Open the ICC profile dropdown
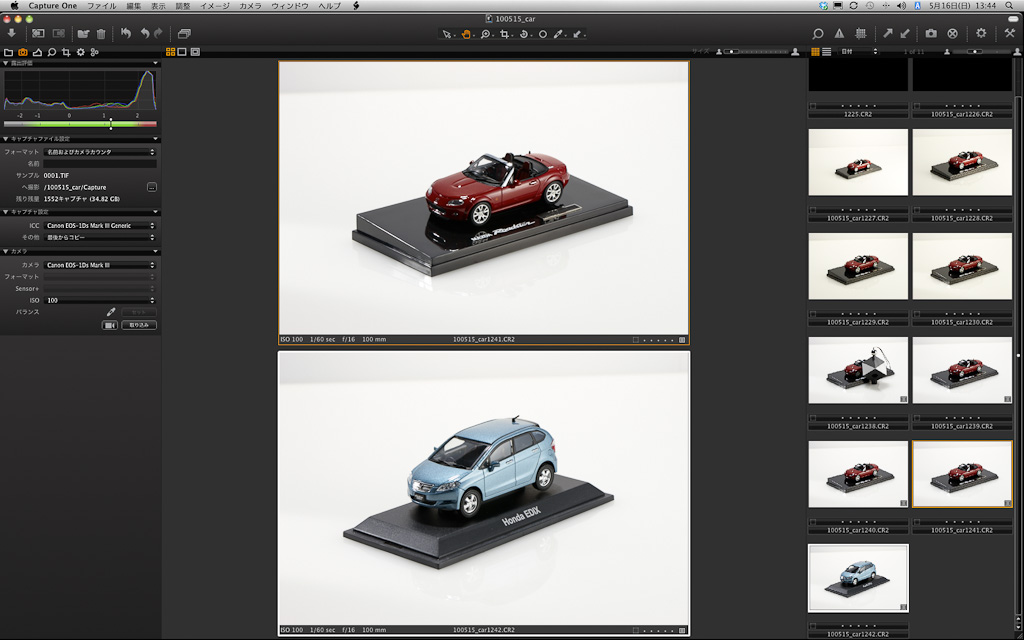 pos(101,226)
